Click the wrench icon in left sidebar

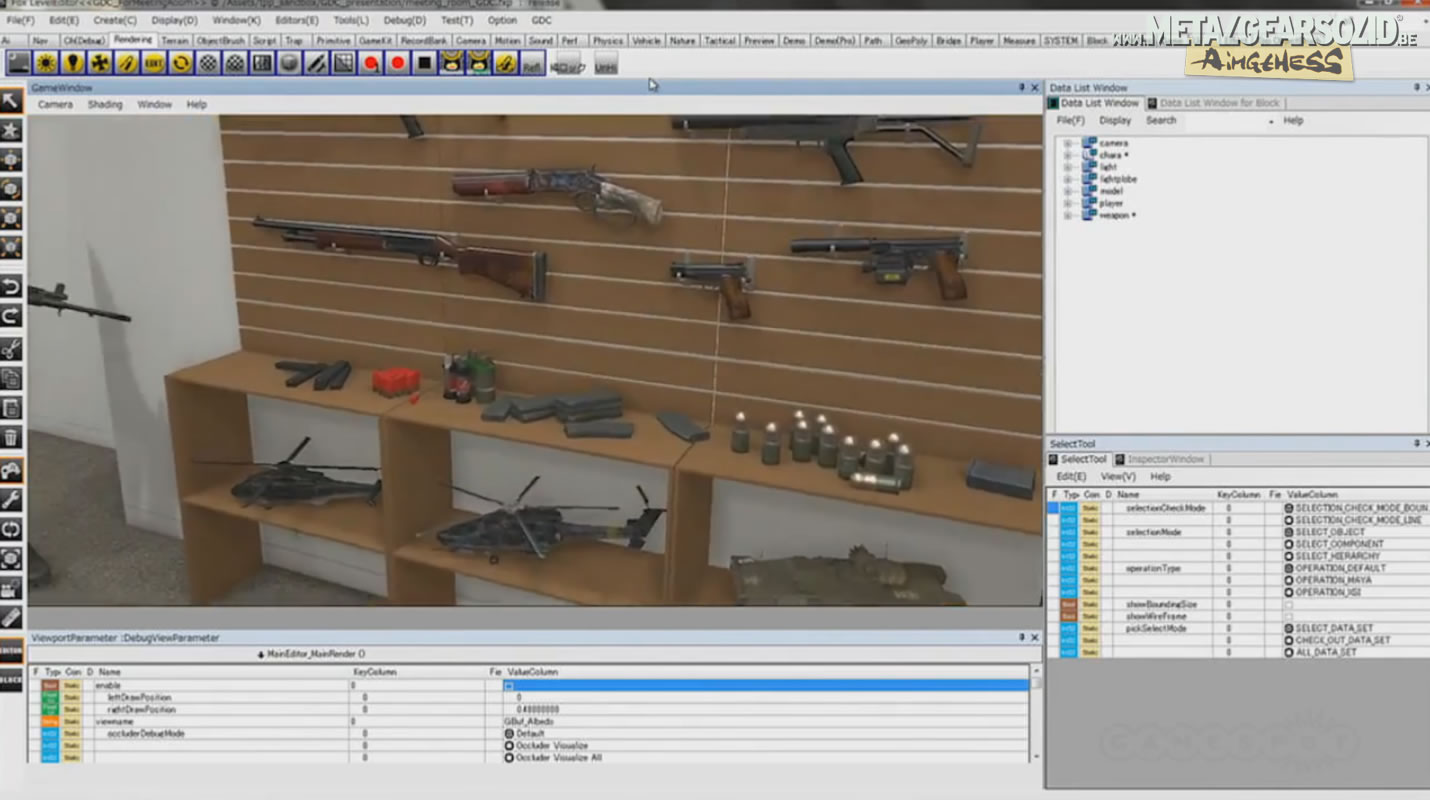[x=11, y=499]
